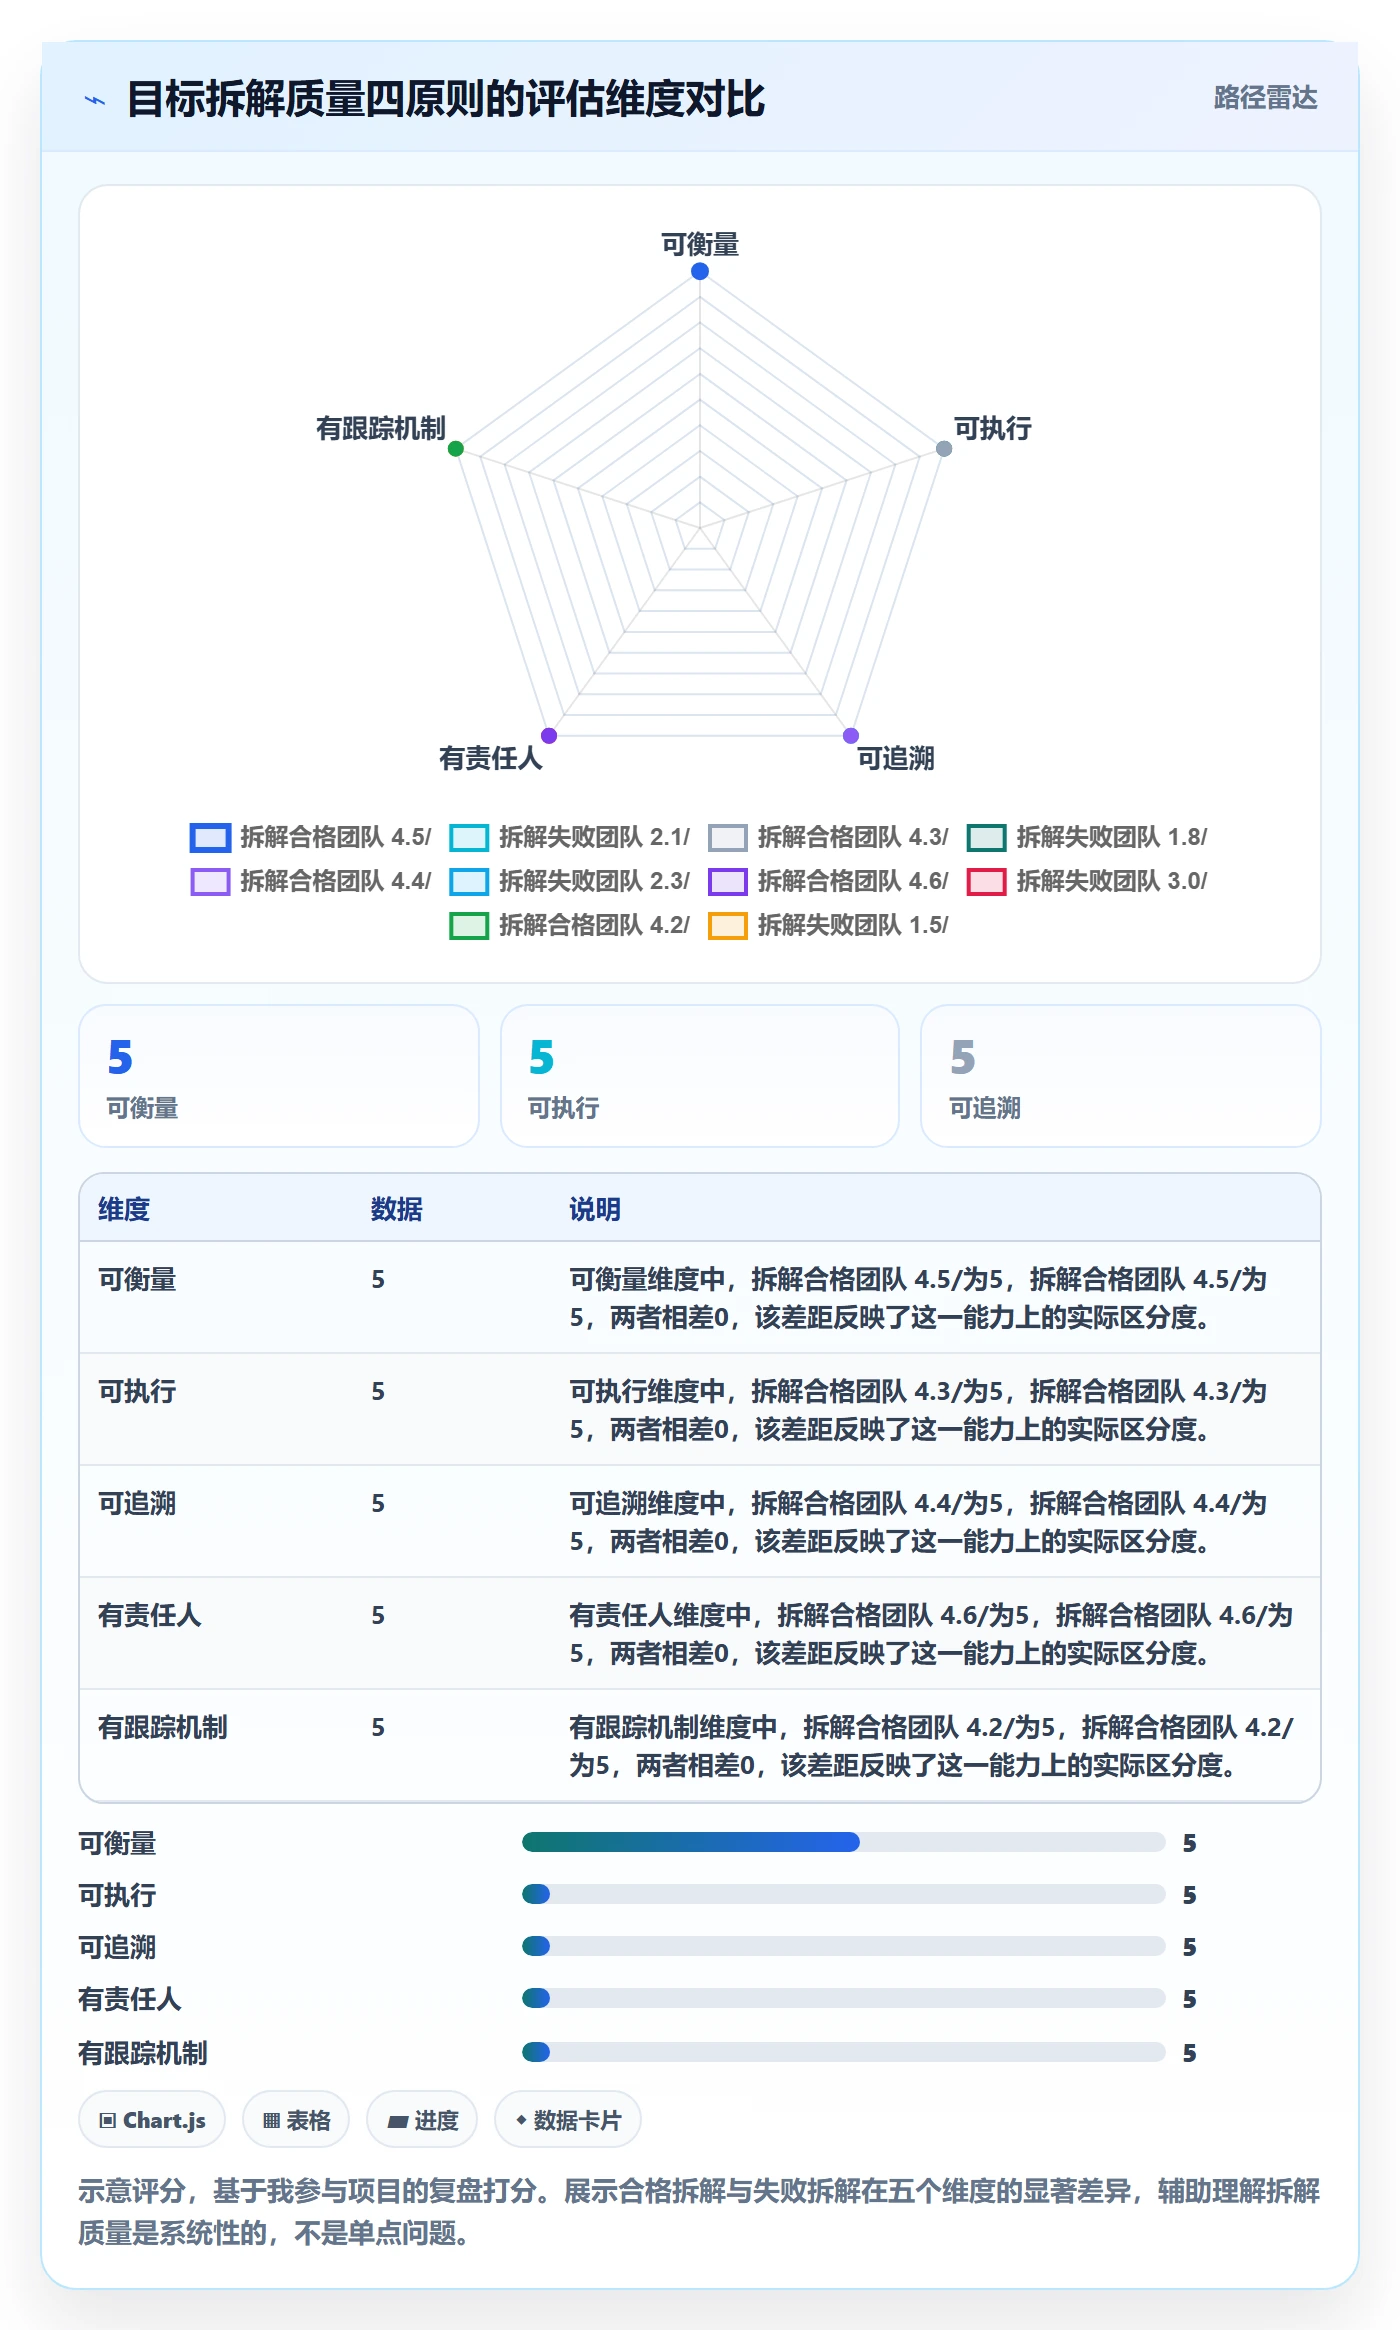
Task: Click the 有跟踪机制 progress bar
Action: click(844, 2052)
